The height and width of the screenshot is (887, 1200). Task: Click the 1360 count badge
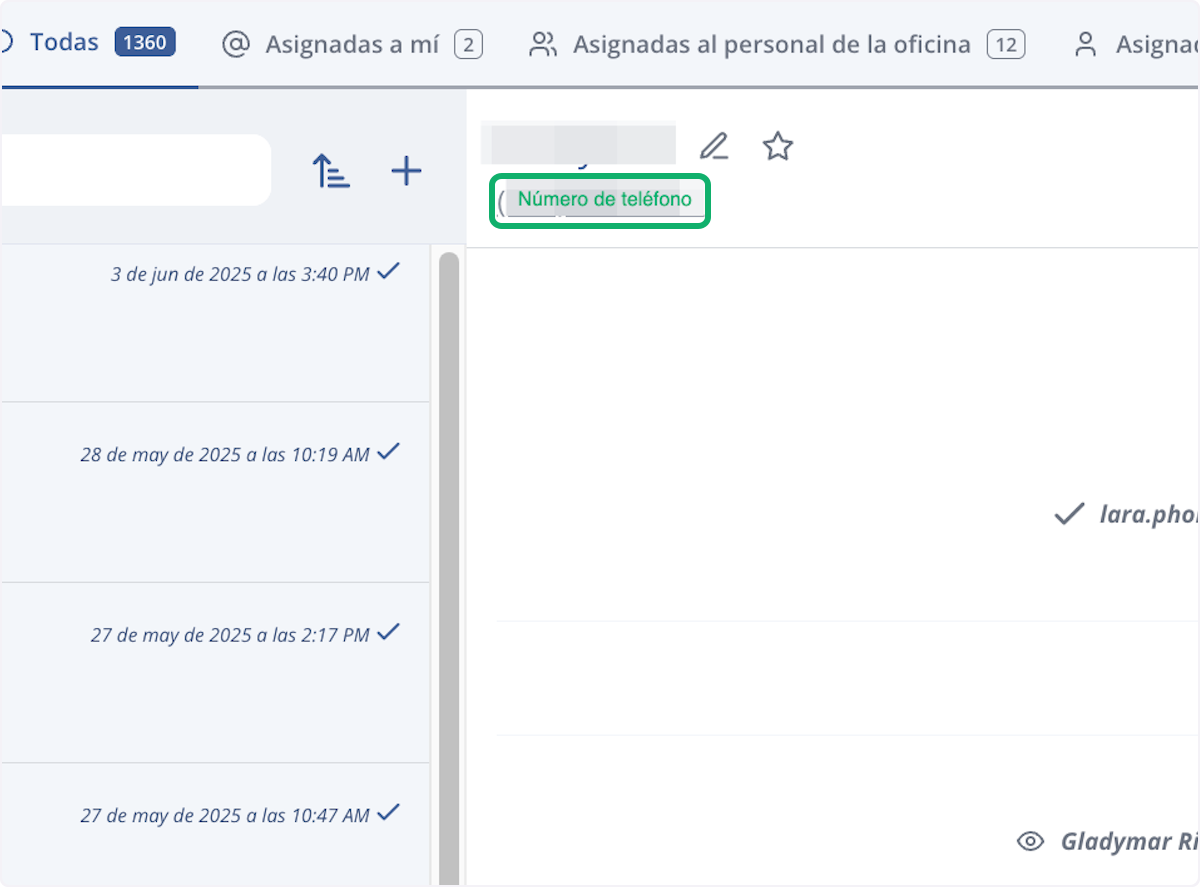click(145, 43)
